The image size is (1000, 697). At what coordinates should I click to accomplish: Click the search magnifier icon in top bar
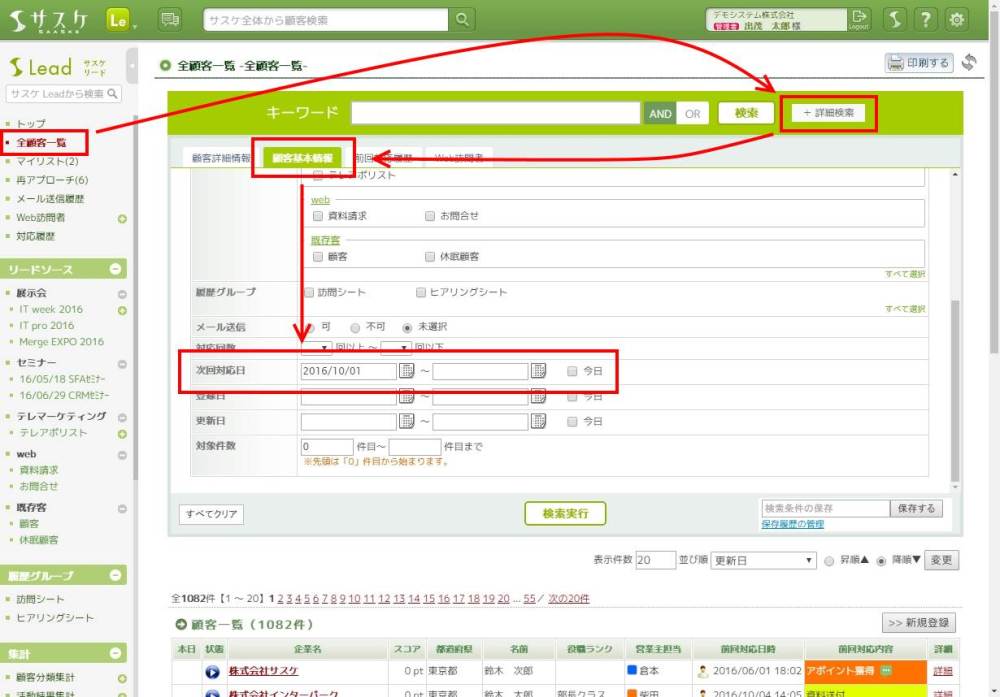tap(461, 19)
